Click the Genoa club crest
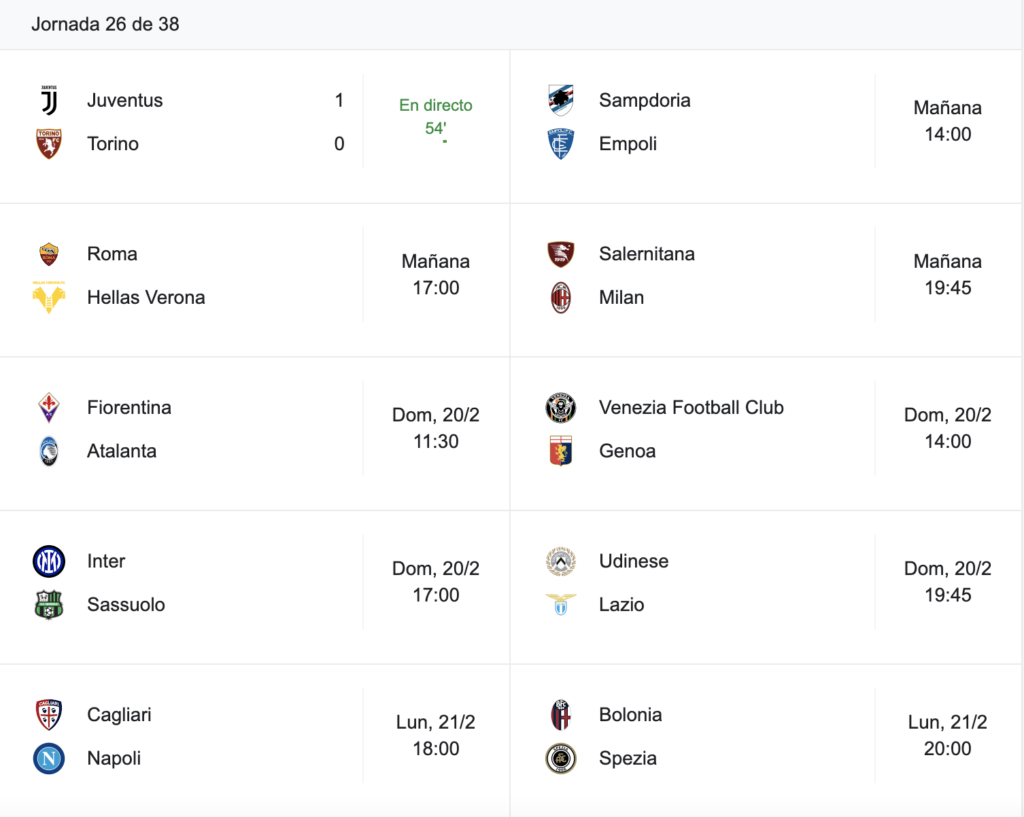 coord(561,451)
